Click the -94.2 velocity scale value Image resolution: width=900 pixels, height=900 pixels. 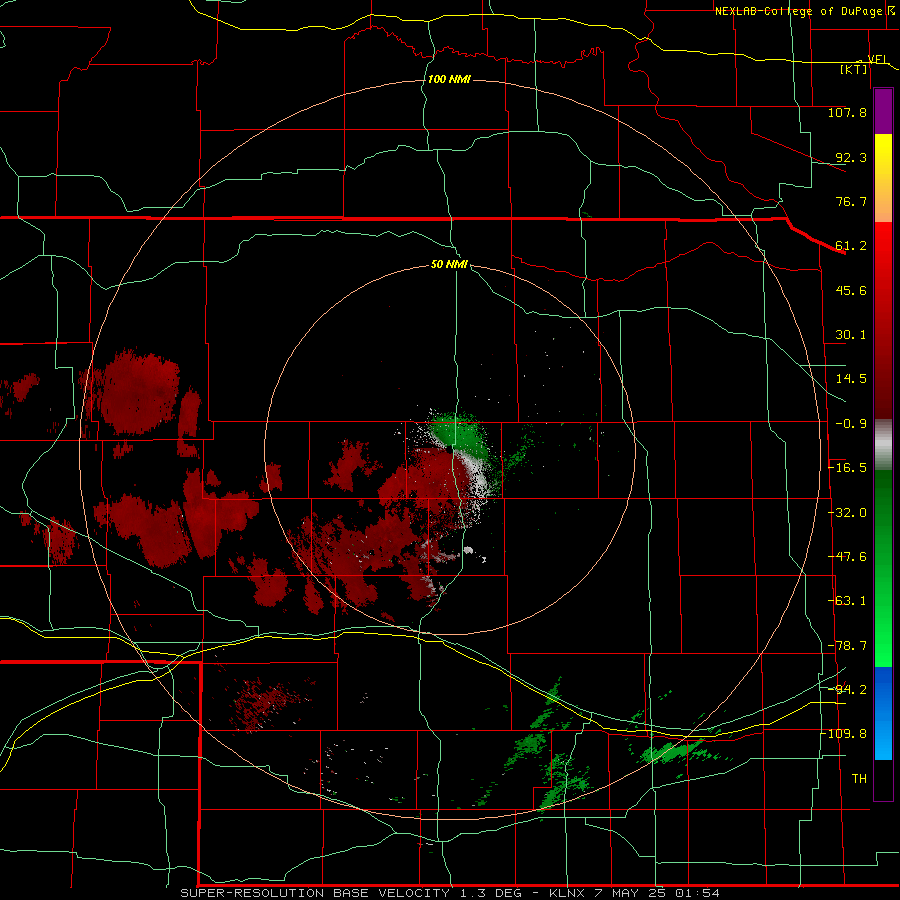click(847, 689)
